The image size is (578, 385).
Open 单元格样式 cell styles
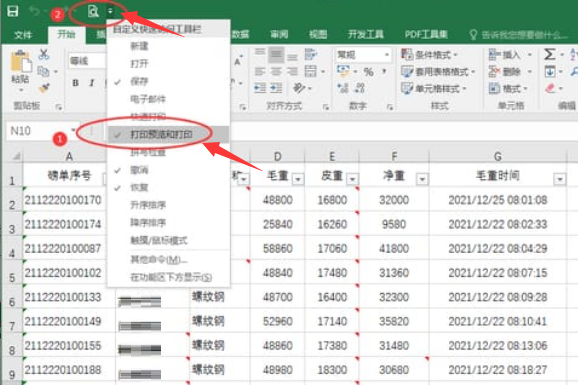434,89
